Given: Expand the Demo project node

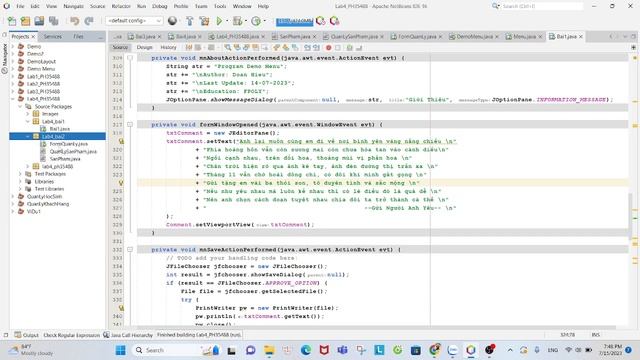Looking at the screenshot, I should (13, 47).
